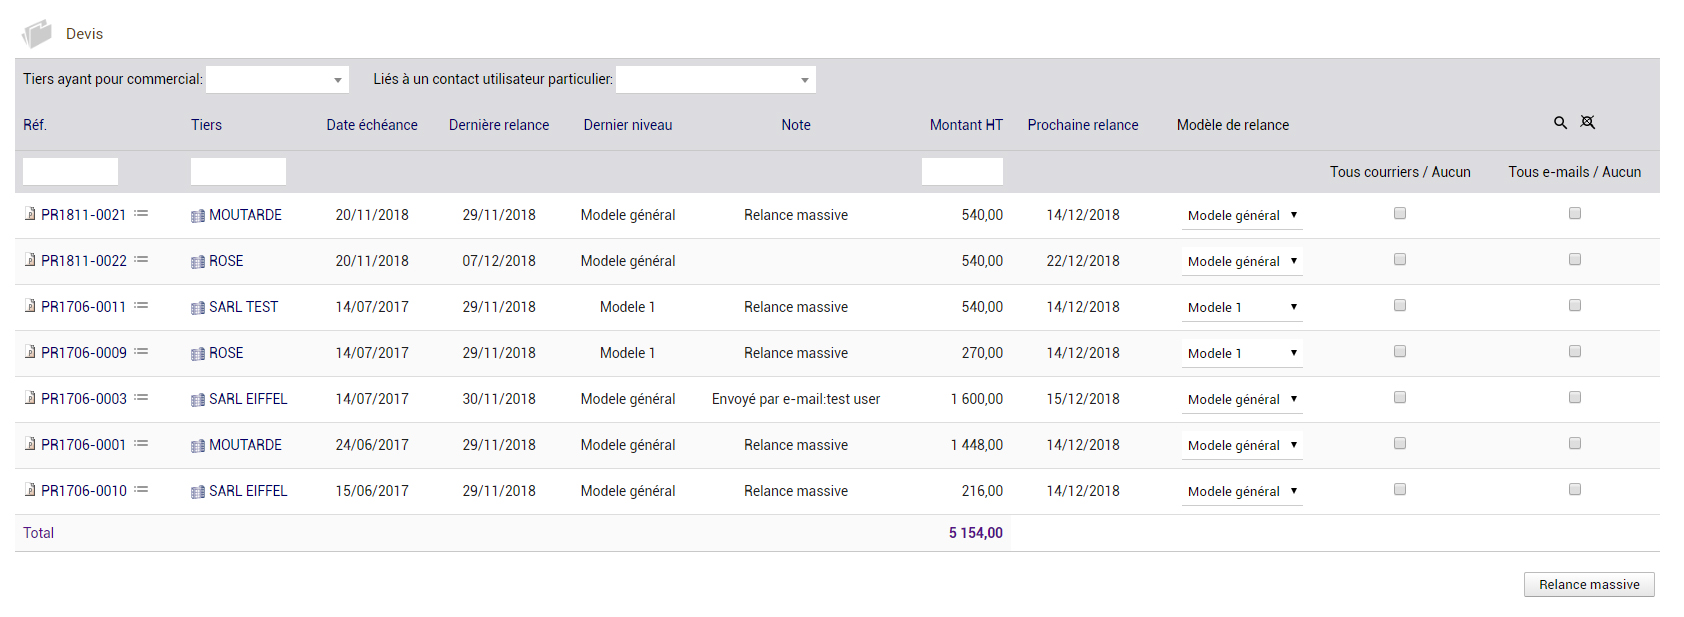Click document icon beside PR1706-0009
The width and height of the screenshot is (1684, 617).
[30, 352]
